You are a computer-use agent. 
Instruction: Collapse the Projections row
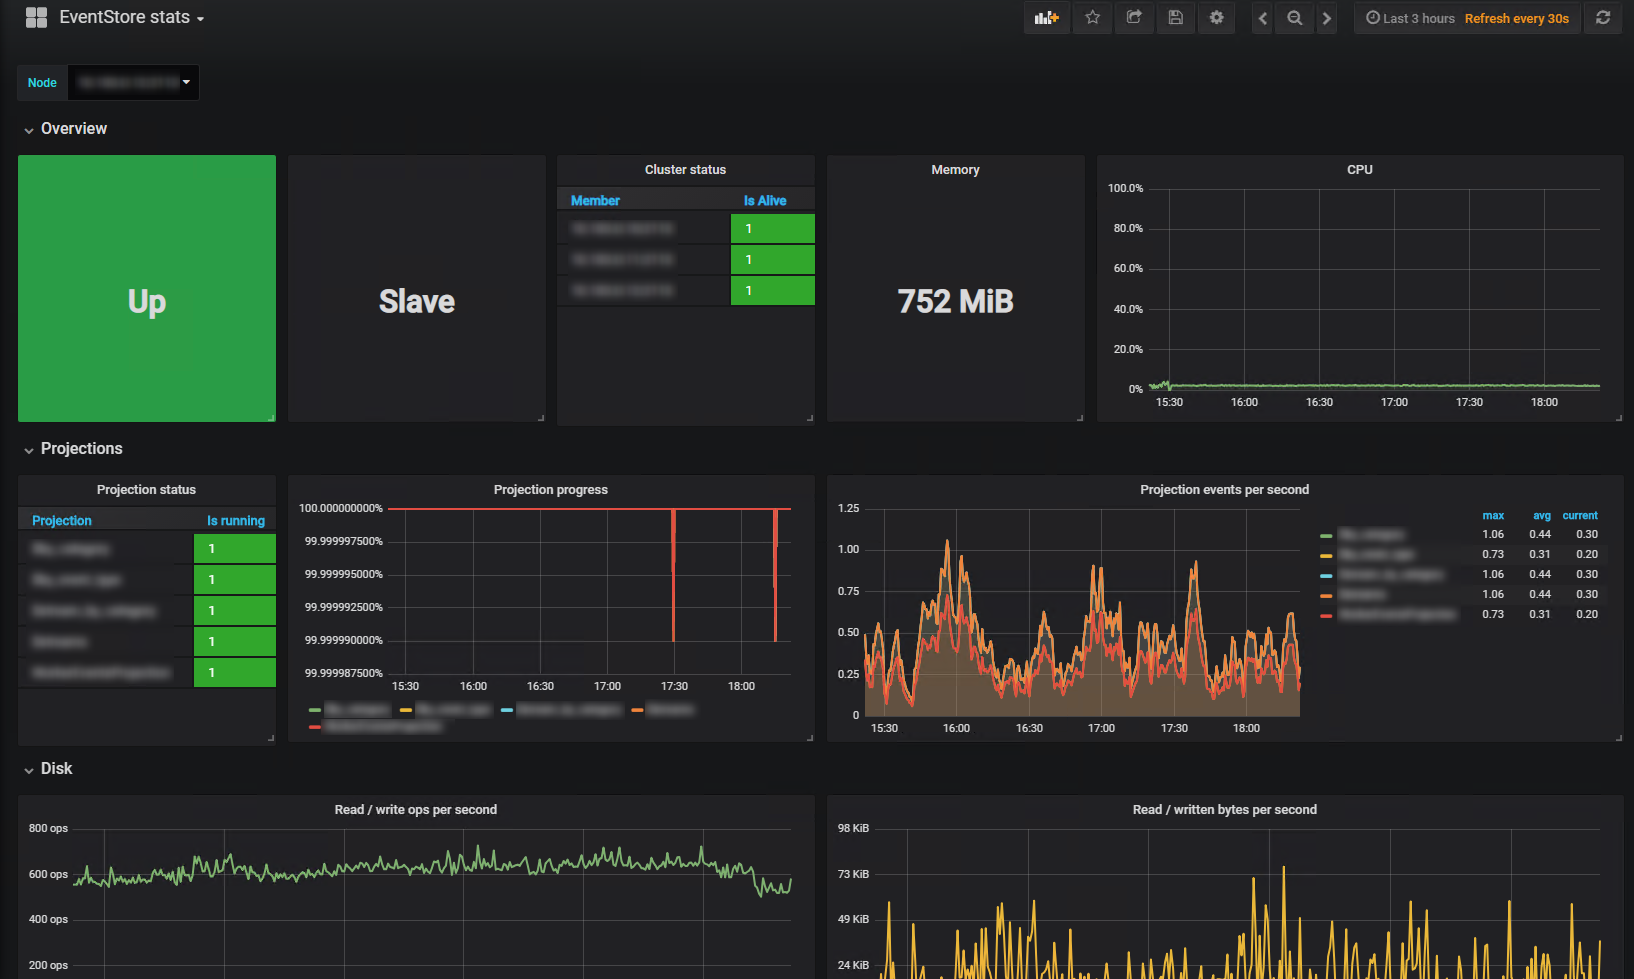(x=81, y=449)
